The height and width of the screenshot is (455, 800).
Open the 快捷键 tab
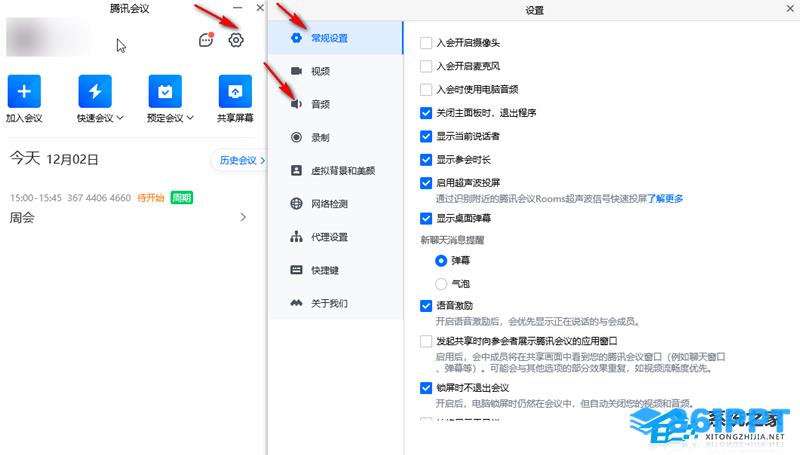335,270
